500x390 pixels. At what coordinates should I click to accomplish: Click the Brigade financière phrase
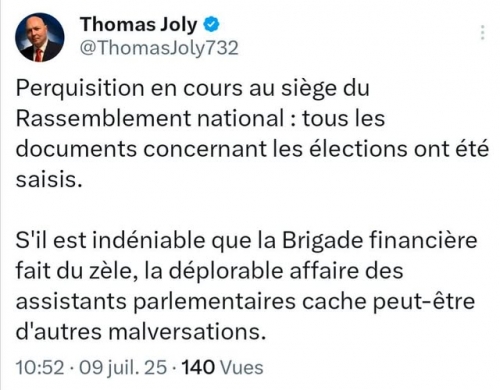(380, 241)
